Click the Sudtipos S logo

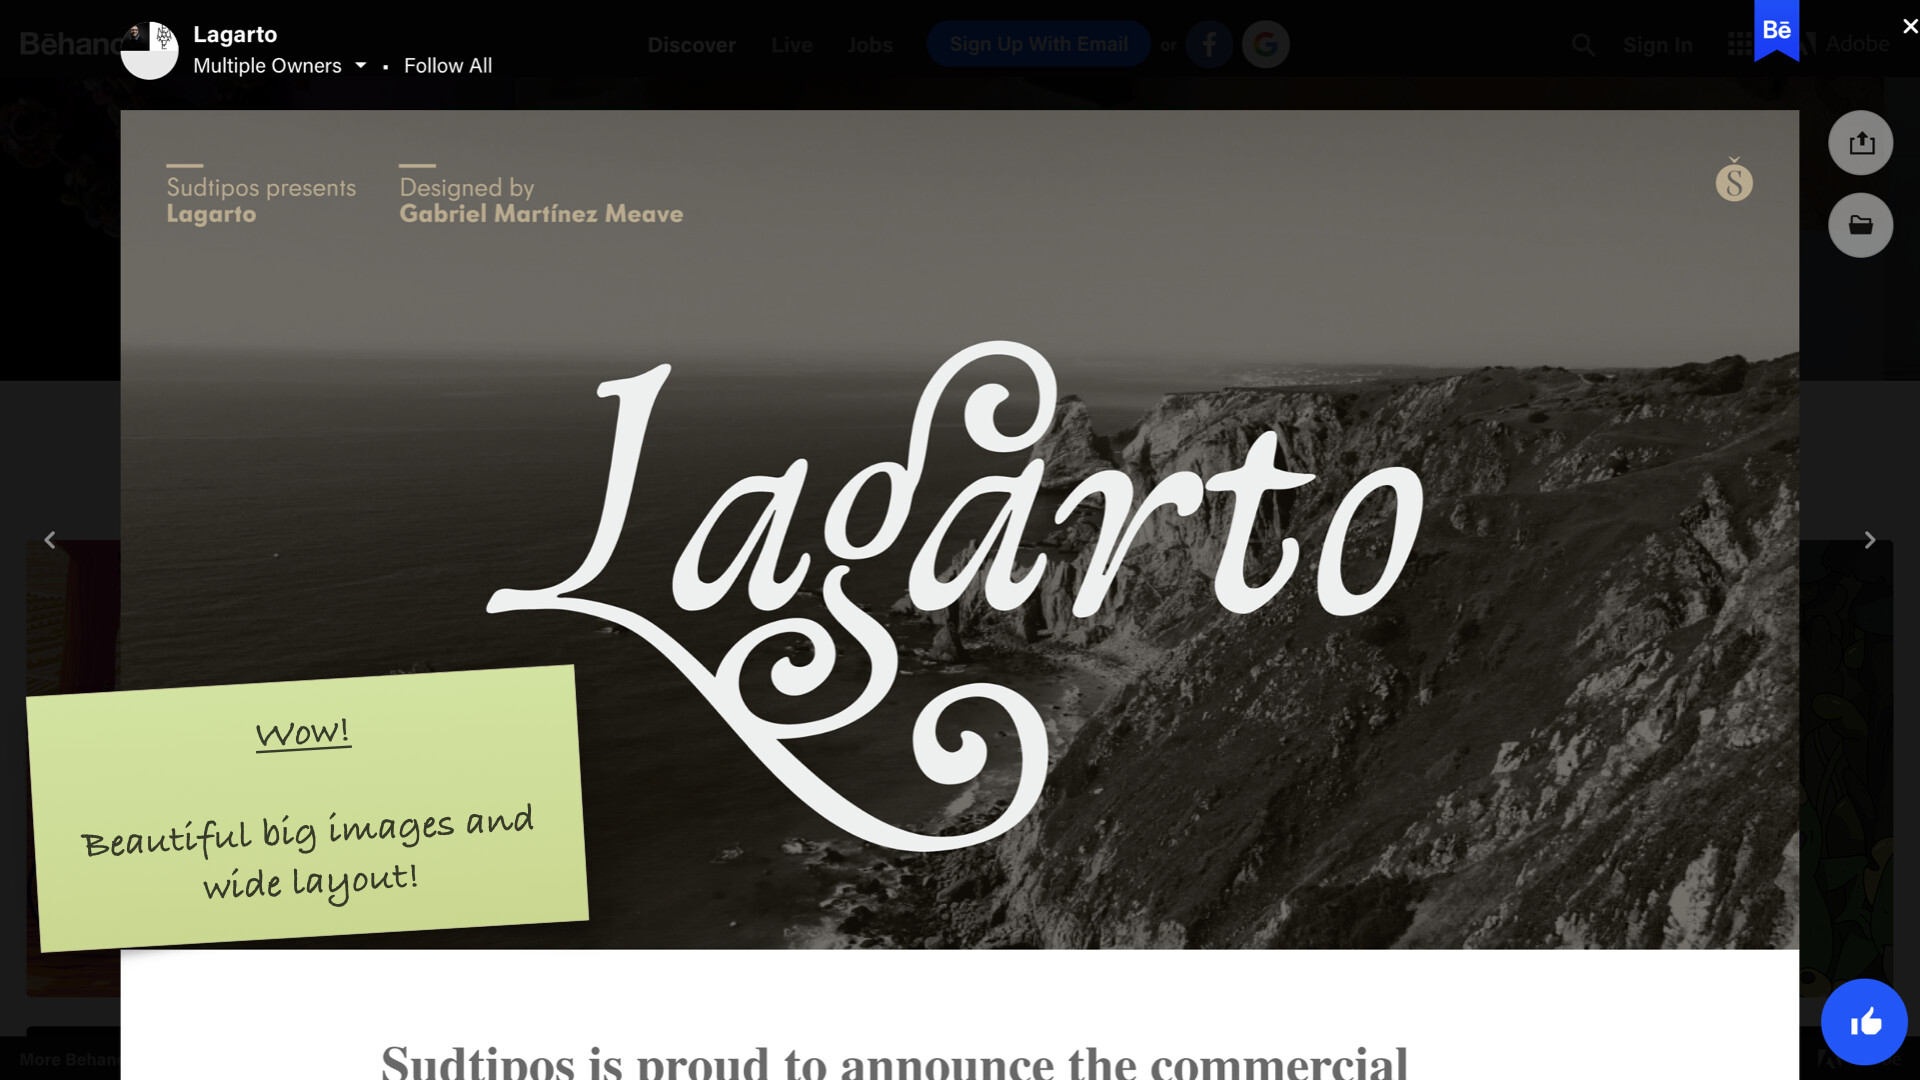[1734, 181]
